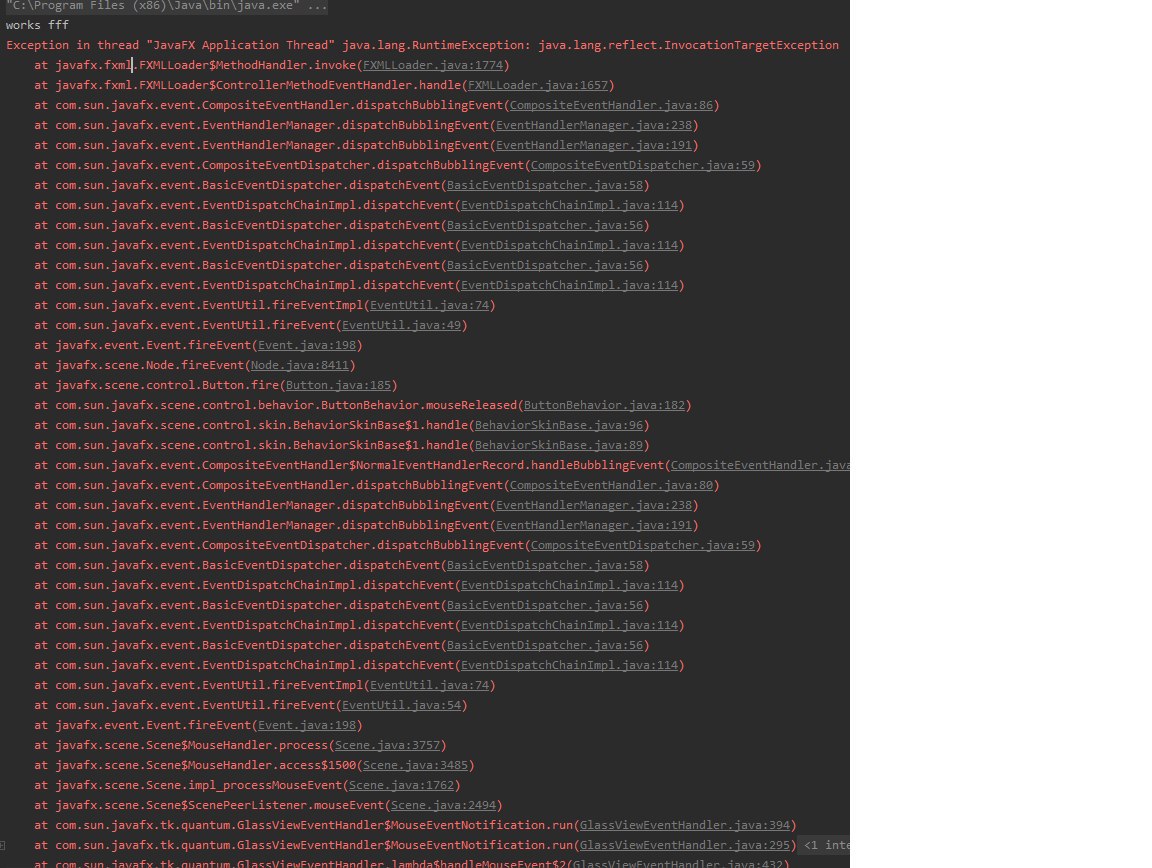Open the FXMLLoader.java:1774 stack trace link
The width and height of the screenshot is (1152, 868).
pyautogui.click(x=433, y=65)
